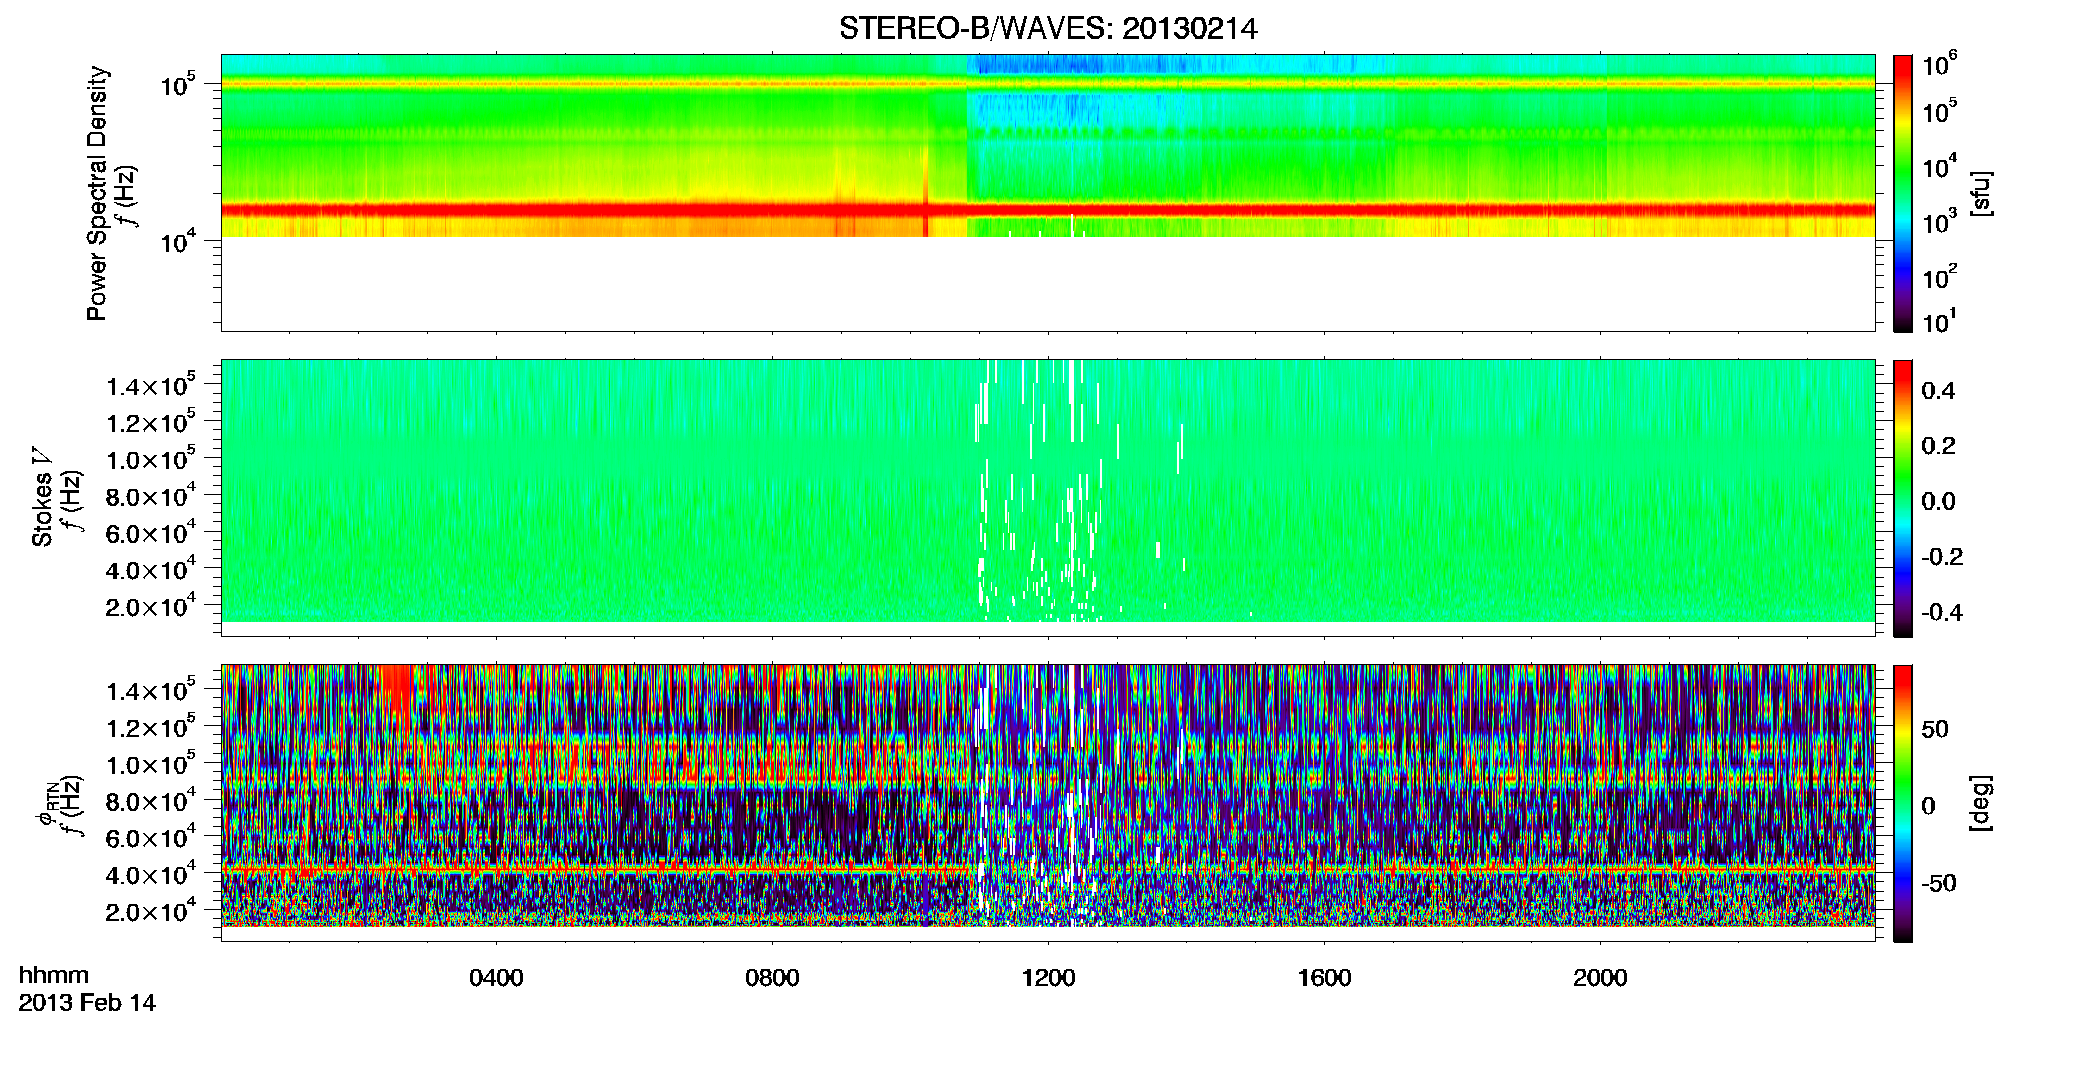Click the "1200" time axis label
The width and height of the screenshot is (2096, 1080).
1048,978
